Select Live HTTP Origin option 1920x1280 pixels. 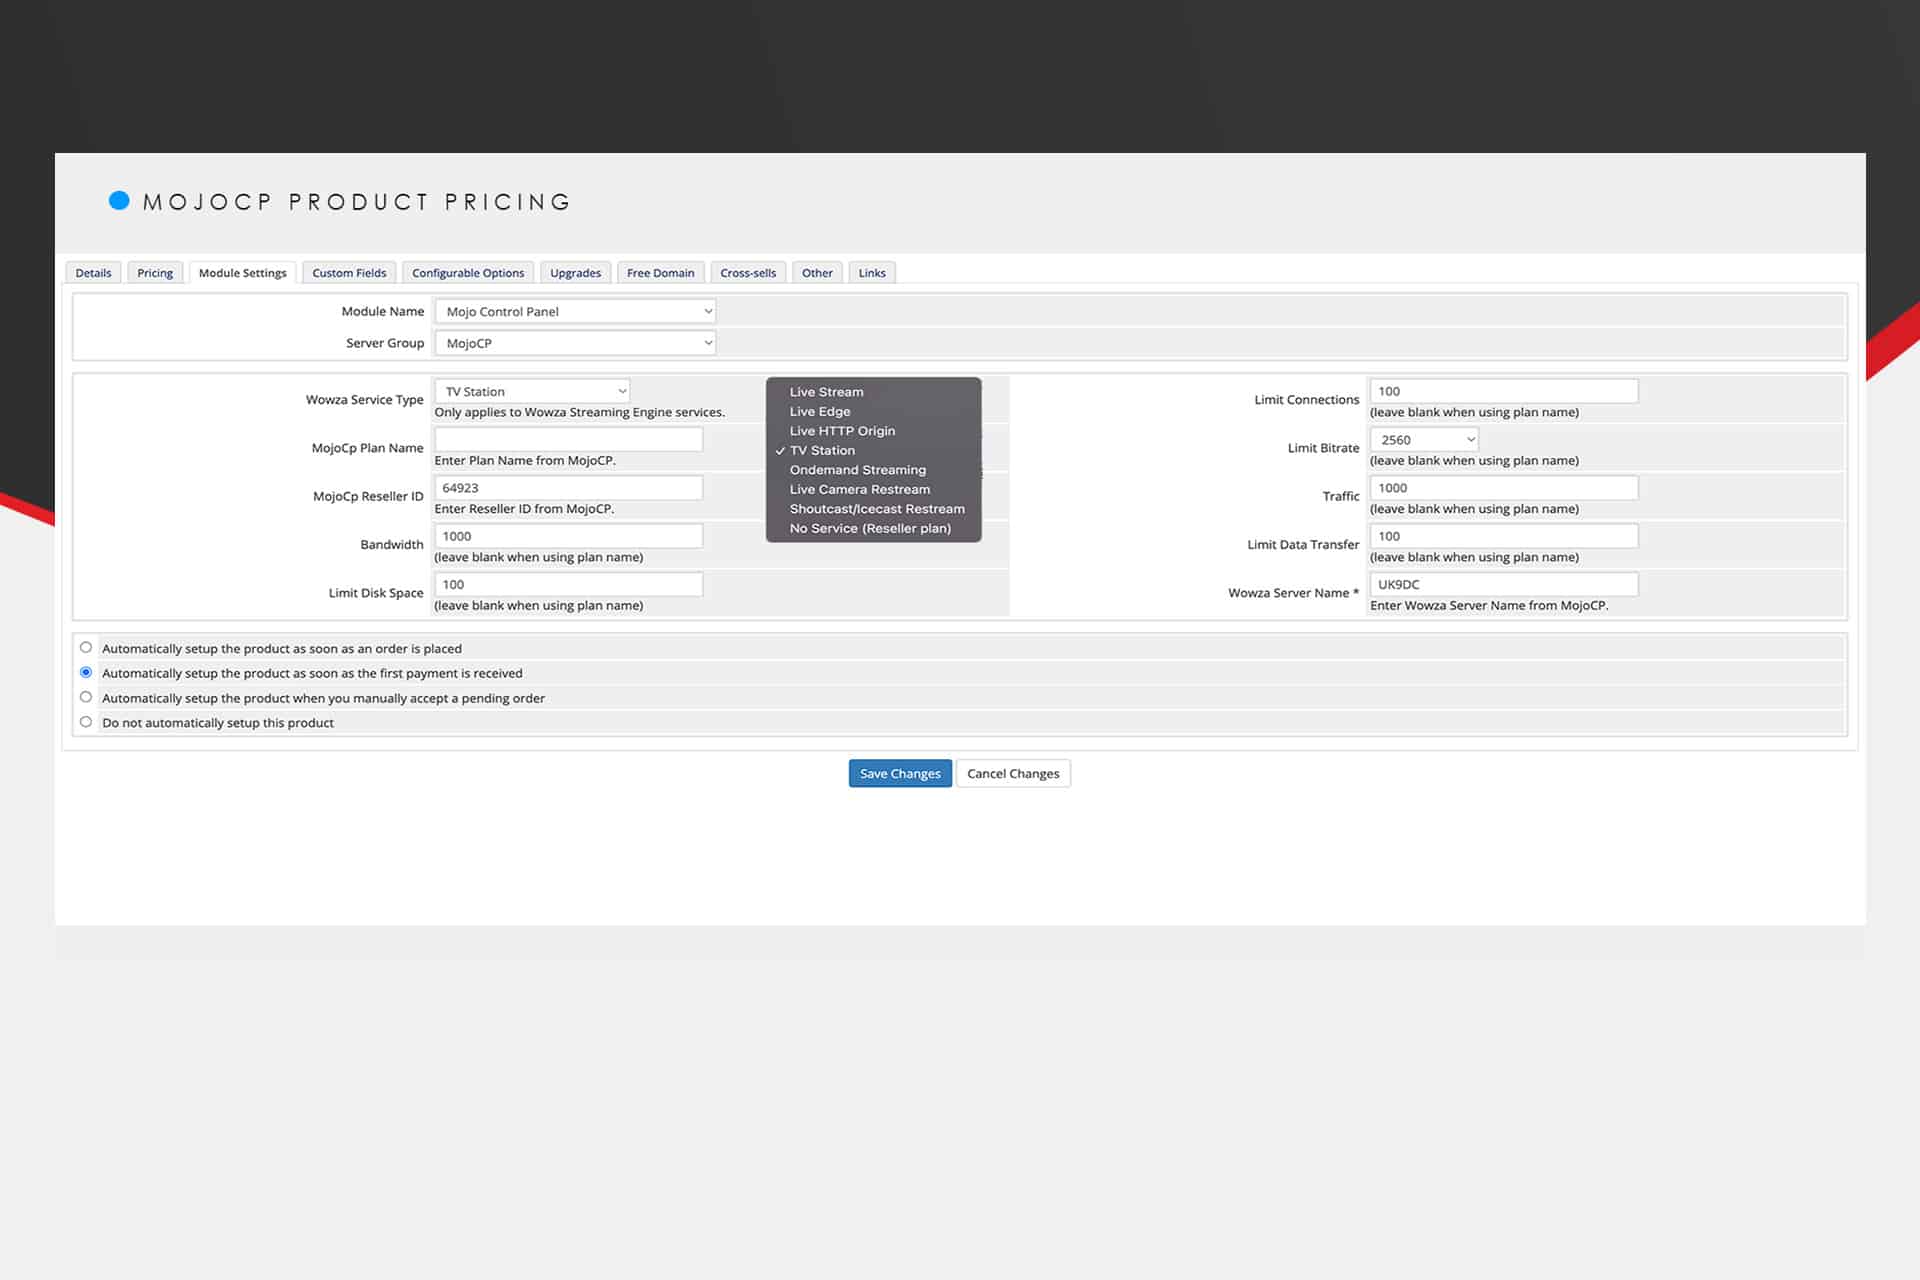(x=842, y=431)
